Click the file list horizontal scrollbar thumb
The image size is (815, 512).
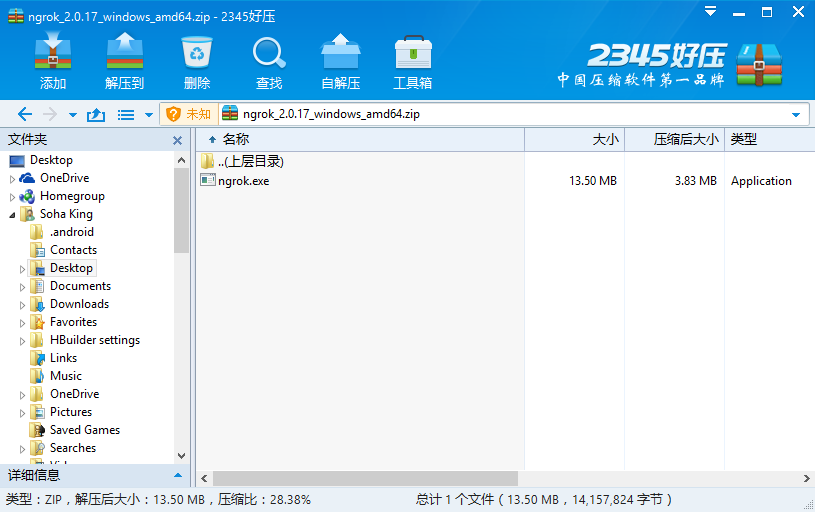click(x=365, y=478)
